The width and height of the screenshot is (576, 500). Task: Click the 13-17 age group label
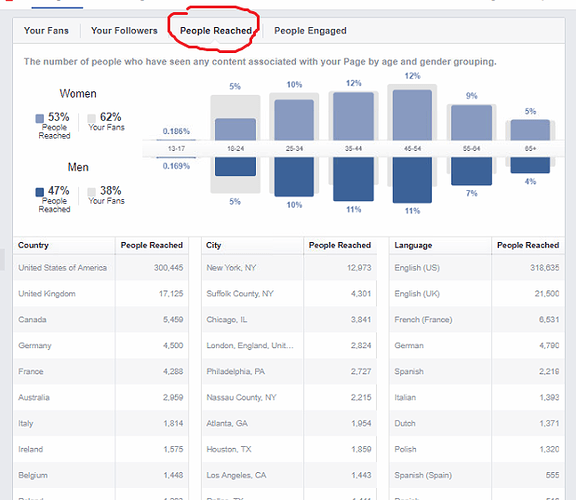[176, 149]
